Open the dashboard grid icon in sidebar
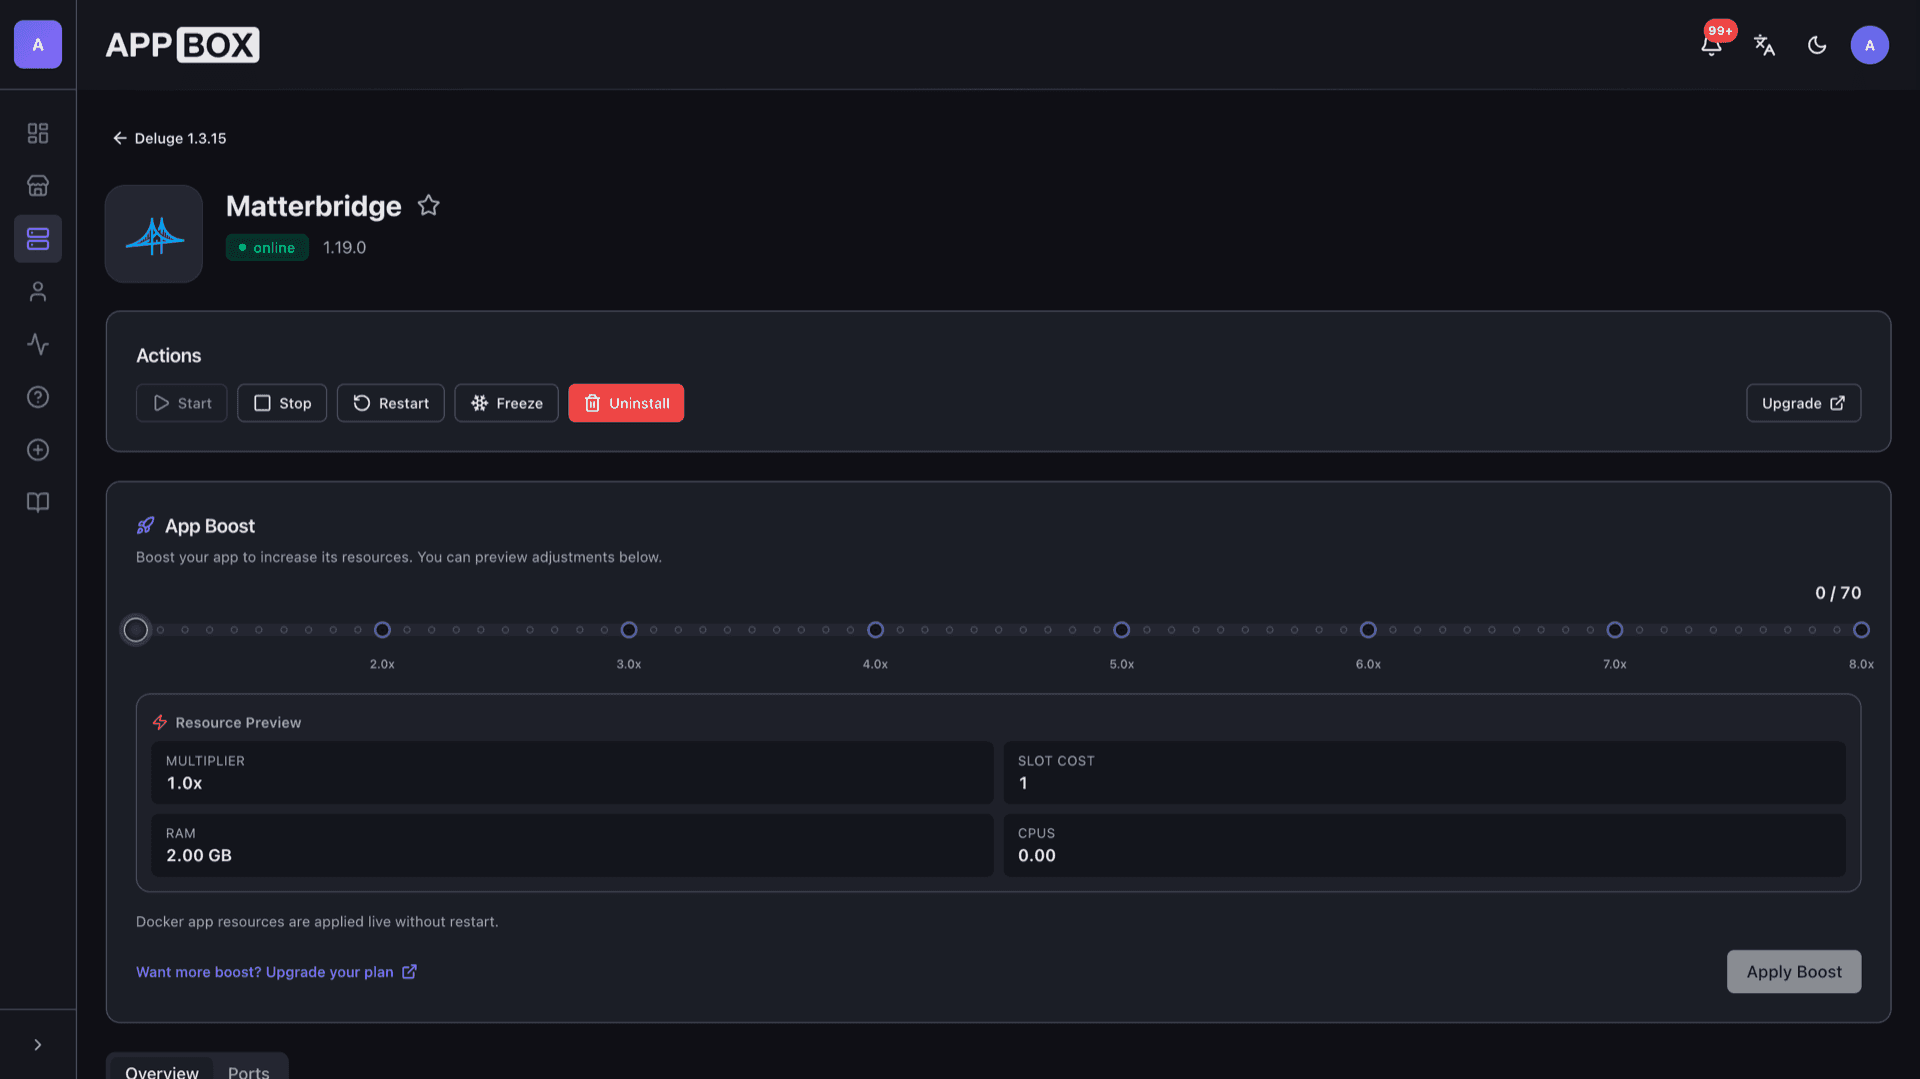 pyautogui.click(x=38, y=133)
